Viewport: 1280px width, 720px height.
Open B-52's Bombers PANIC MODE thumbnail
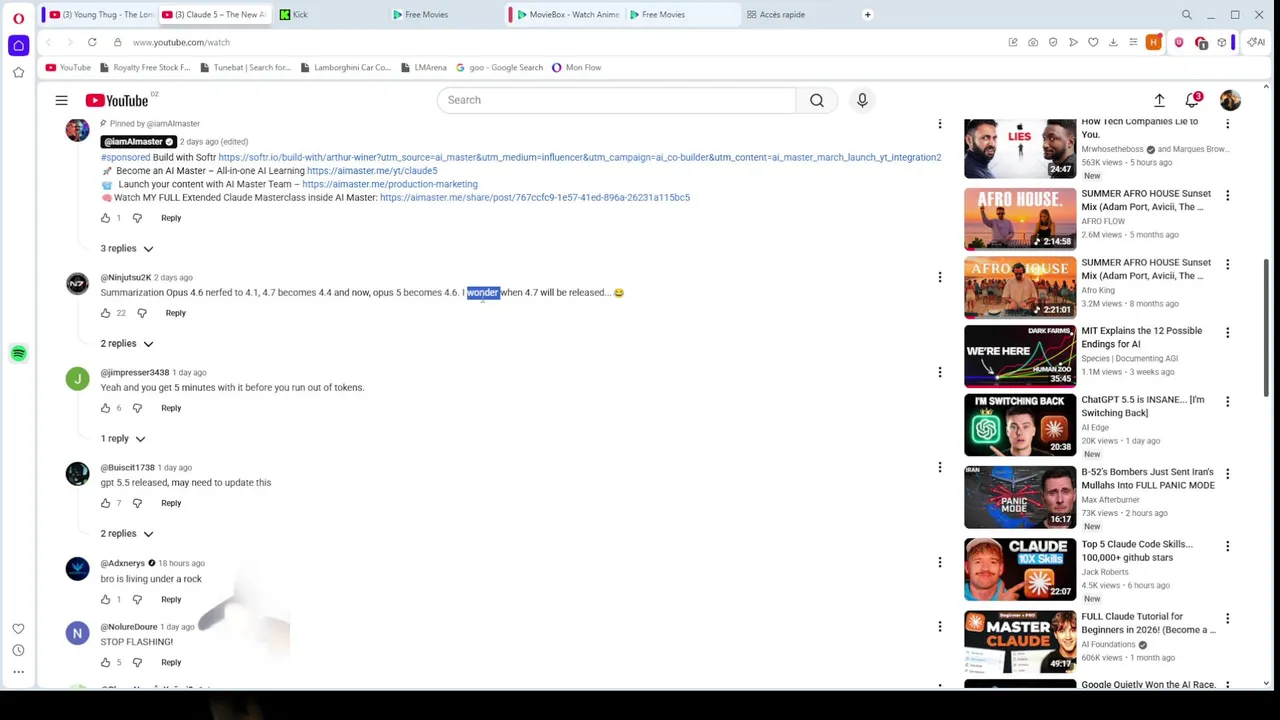[x=1020, y=497]
